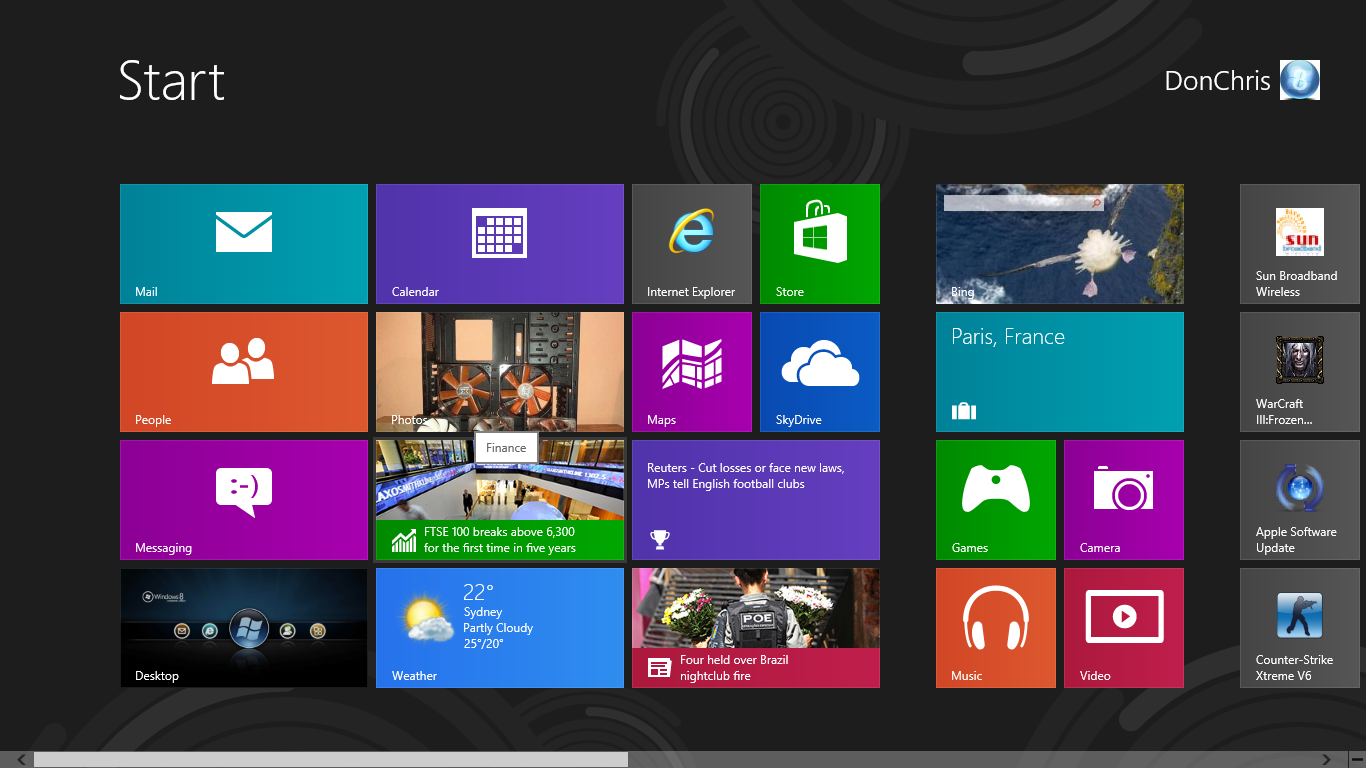Click the DonChris account picture

click(x=1300, y=80)
